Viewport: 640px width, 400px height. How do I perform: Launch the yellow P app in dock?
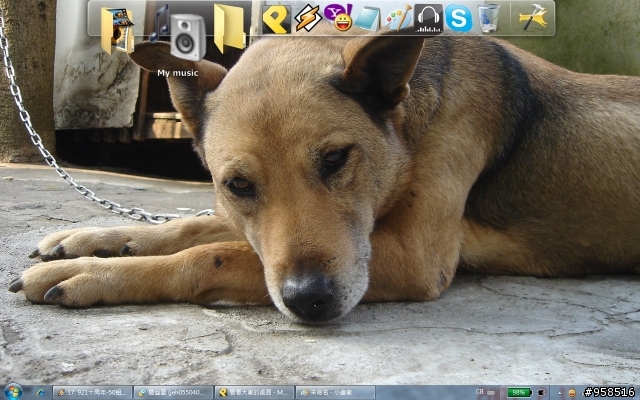[276, 18]
